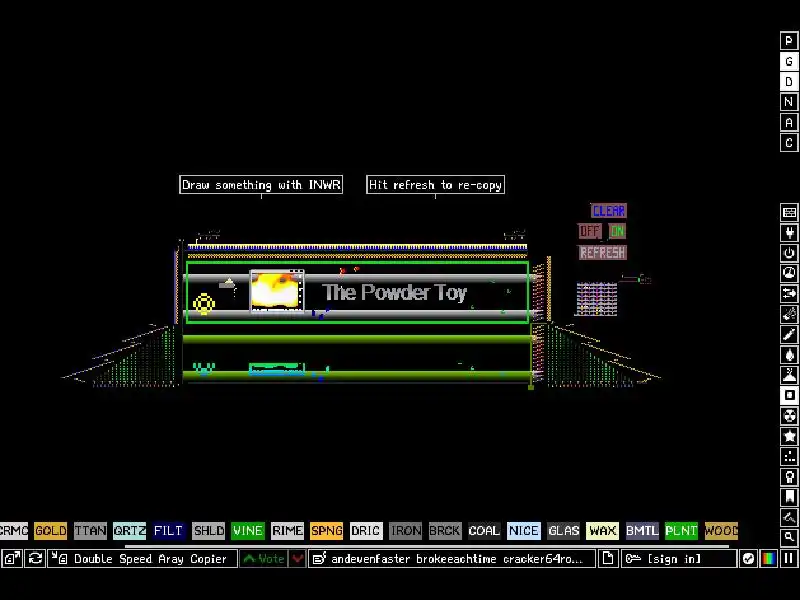Click the in-simulation REFRESH button
The height and width of the screenshot is (600, 800).
[602, 253]
